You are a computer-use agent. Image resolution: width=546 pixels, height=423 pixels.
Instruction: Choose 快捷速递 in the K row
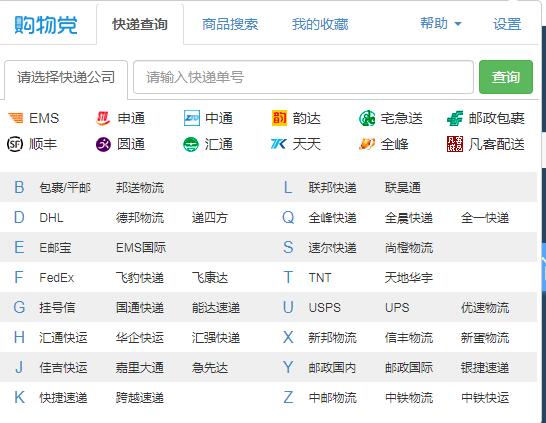click(x=63, y=398)
